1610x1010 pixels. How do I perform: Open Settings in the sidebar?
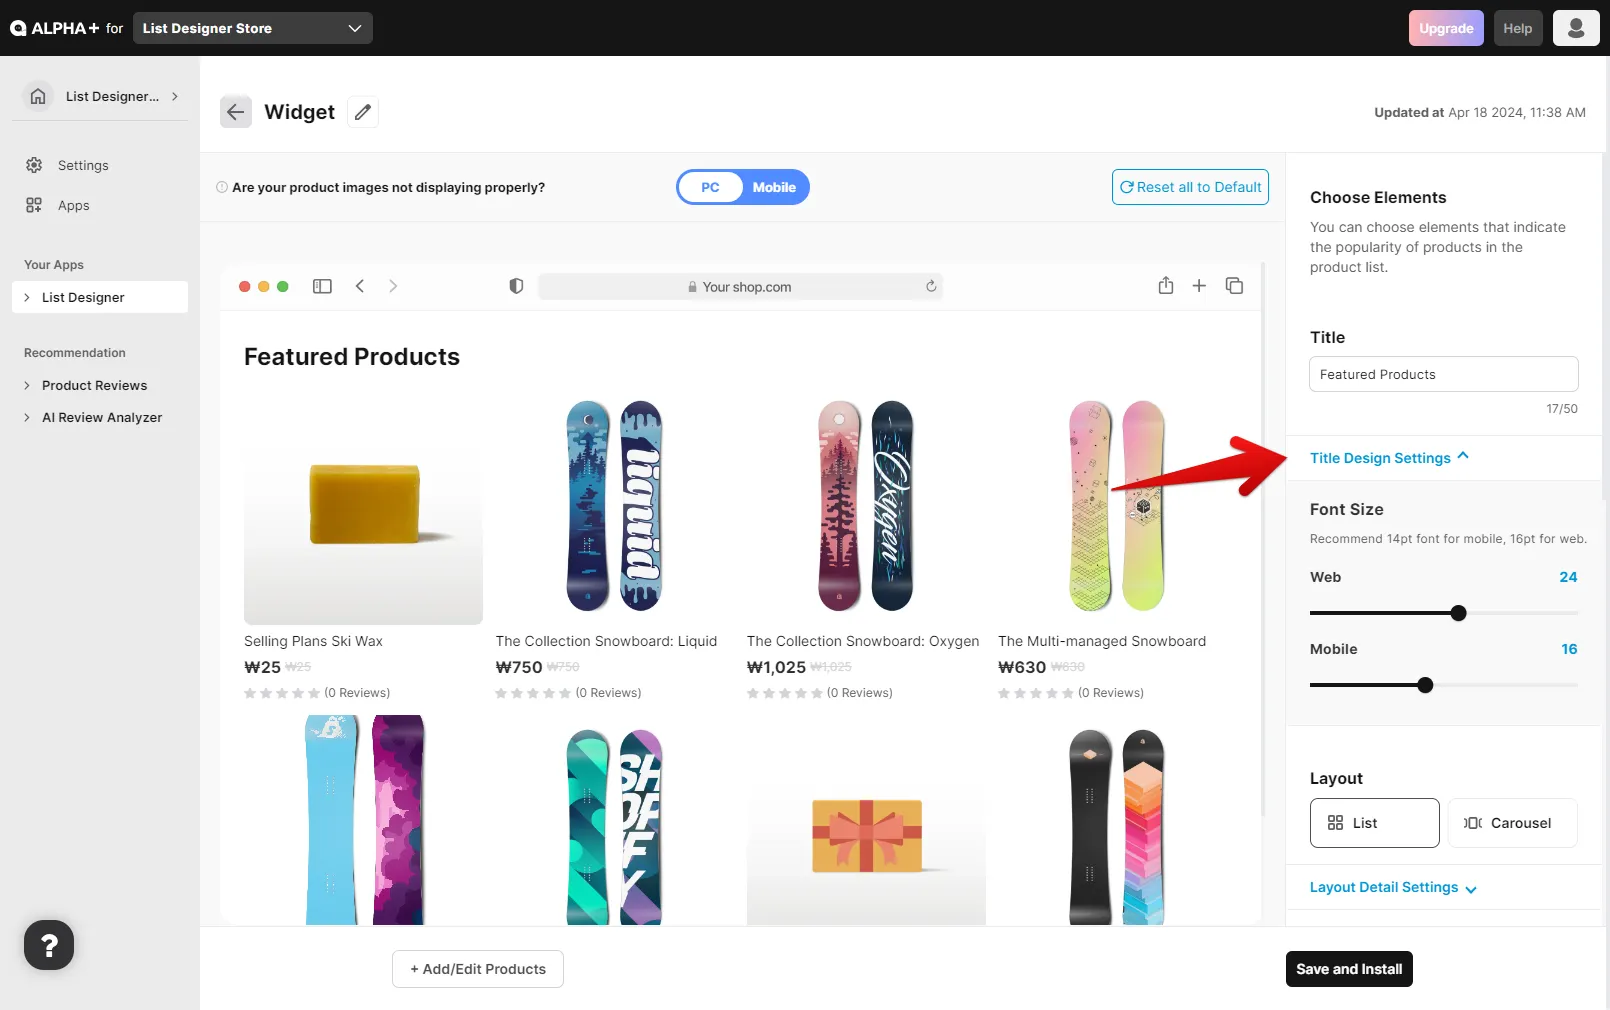tap(83, 165)
